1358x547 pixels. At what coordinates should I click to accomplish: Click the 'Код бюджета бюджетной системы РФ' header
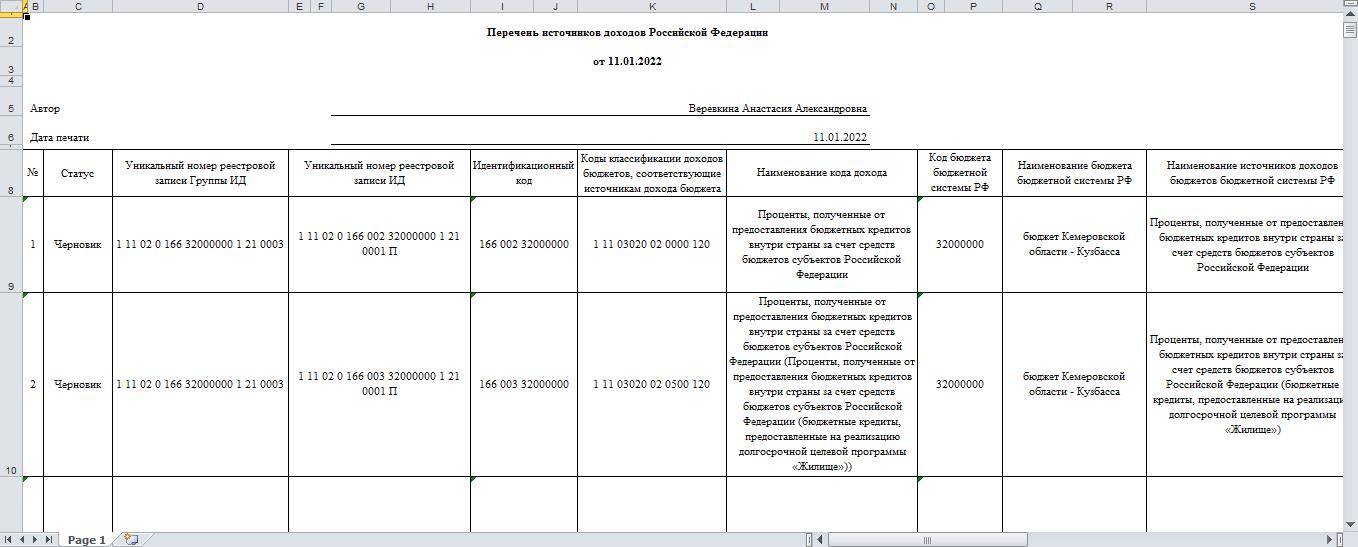pos(960,173)
